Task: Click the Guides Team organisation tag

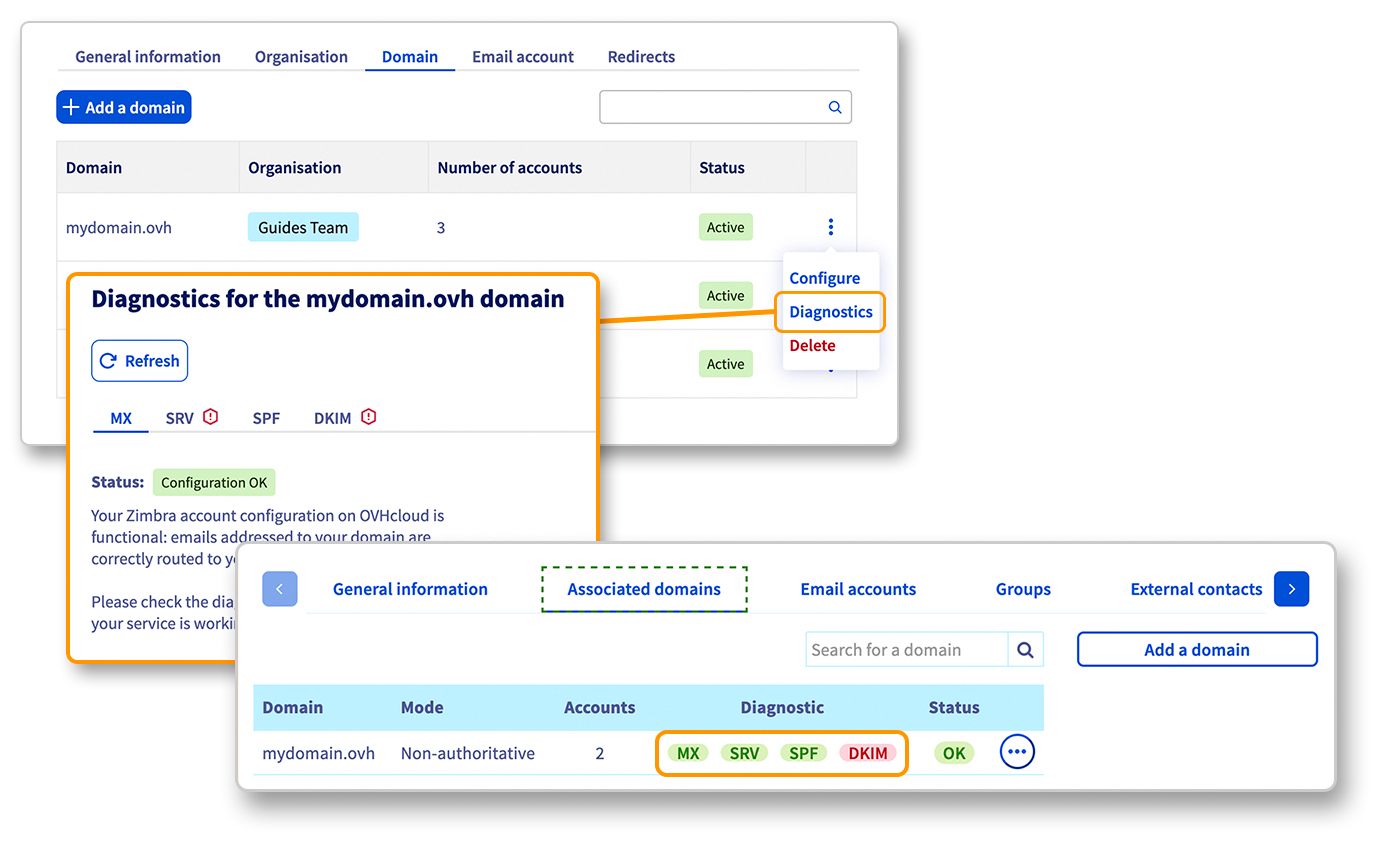Action: click(303, 227)
